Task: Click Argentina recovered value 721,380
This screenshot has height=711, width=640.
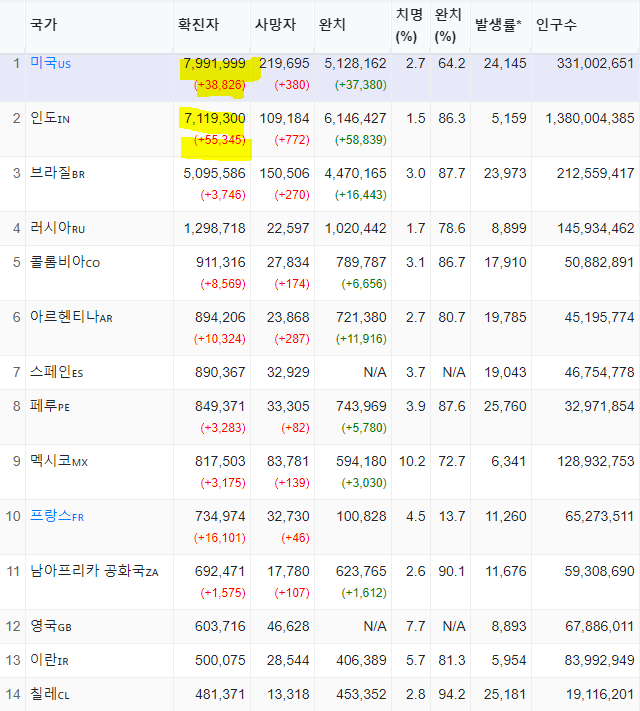Action: click(361, 317)
